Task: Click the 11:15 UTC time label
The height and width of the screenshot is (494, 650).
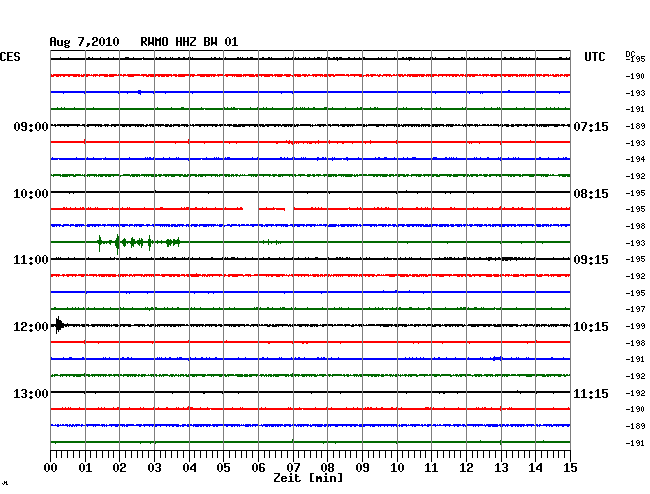Action: [591, 393]
